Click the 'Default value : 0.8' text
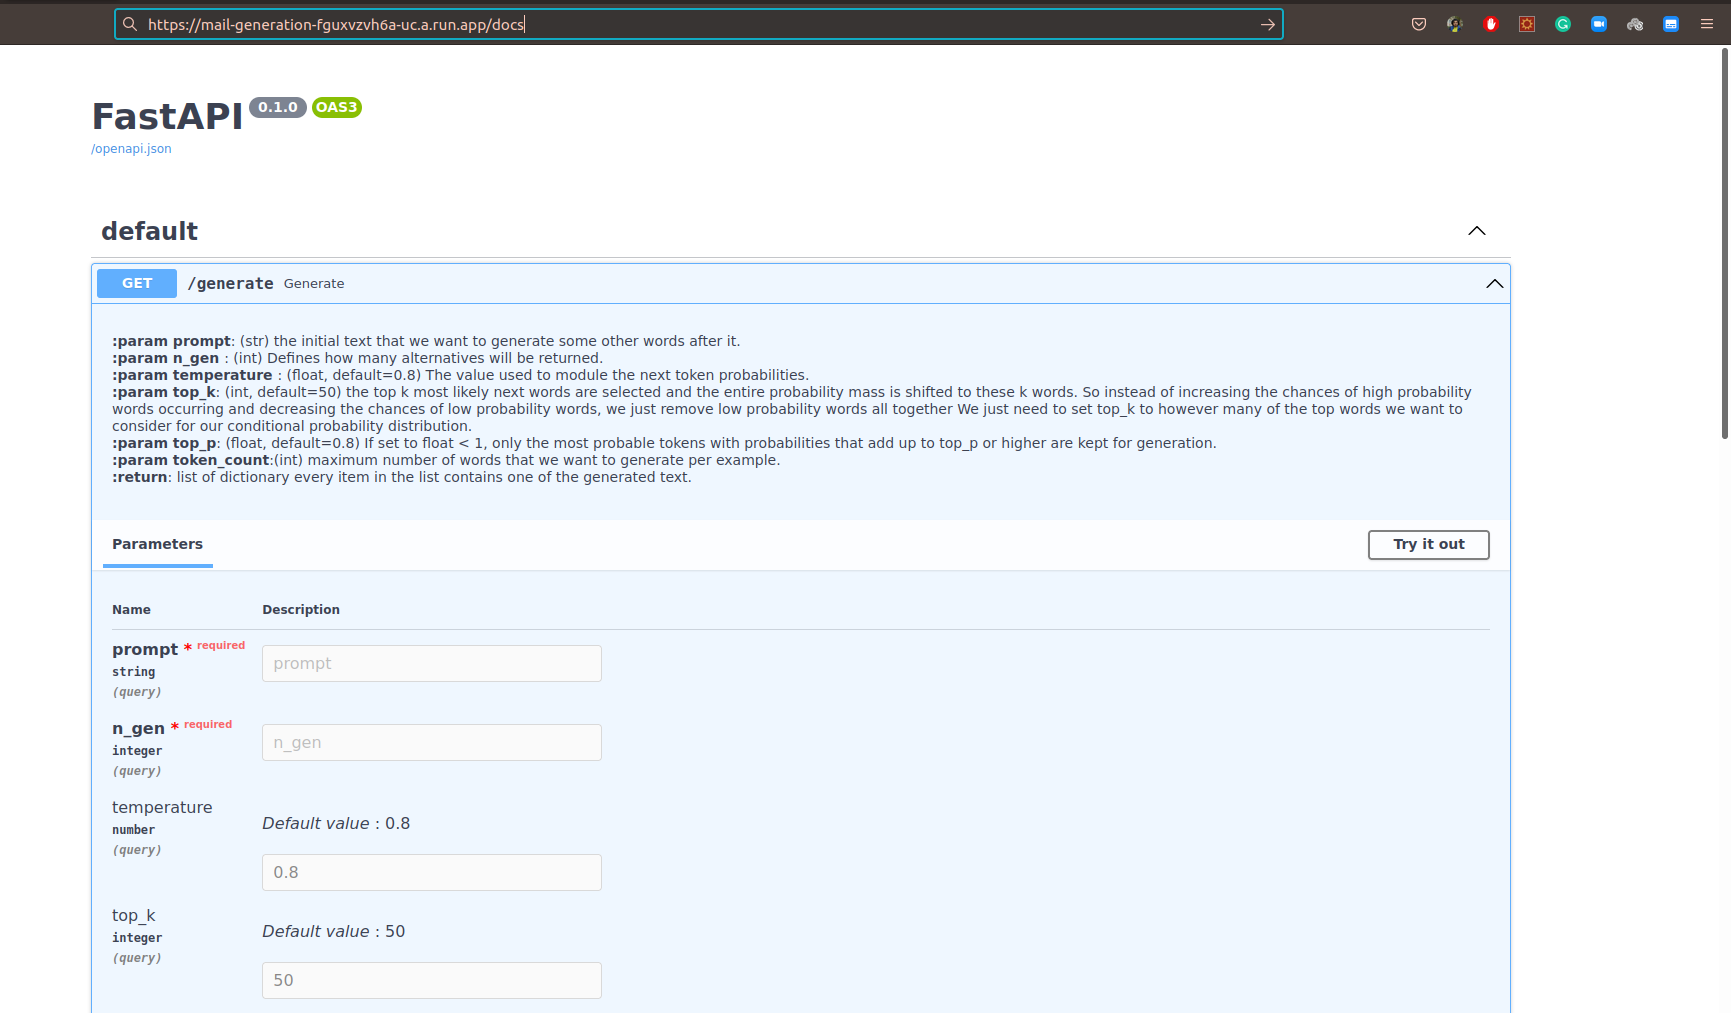Viewport: 1731px width, 1013px height. (336, 824)
